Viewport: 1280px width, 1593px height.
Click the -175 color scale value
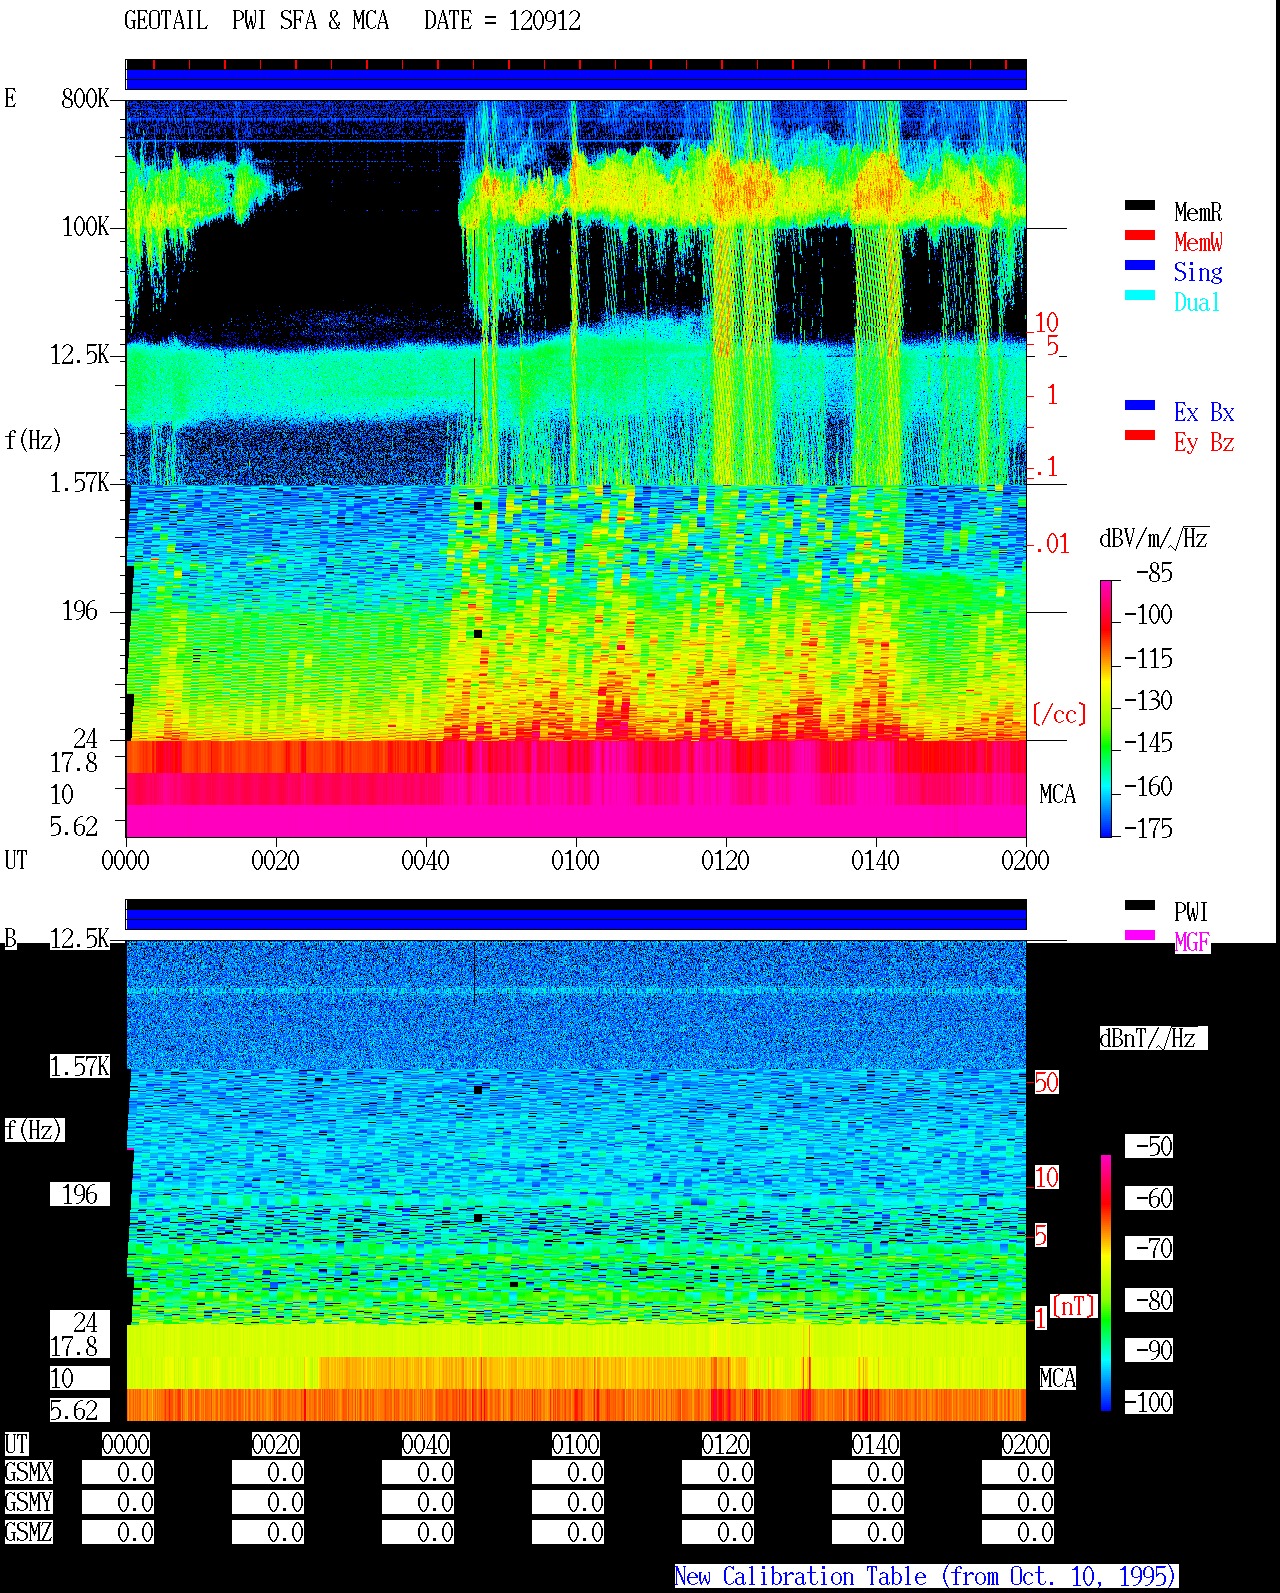1148,828
